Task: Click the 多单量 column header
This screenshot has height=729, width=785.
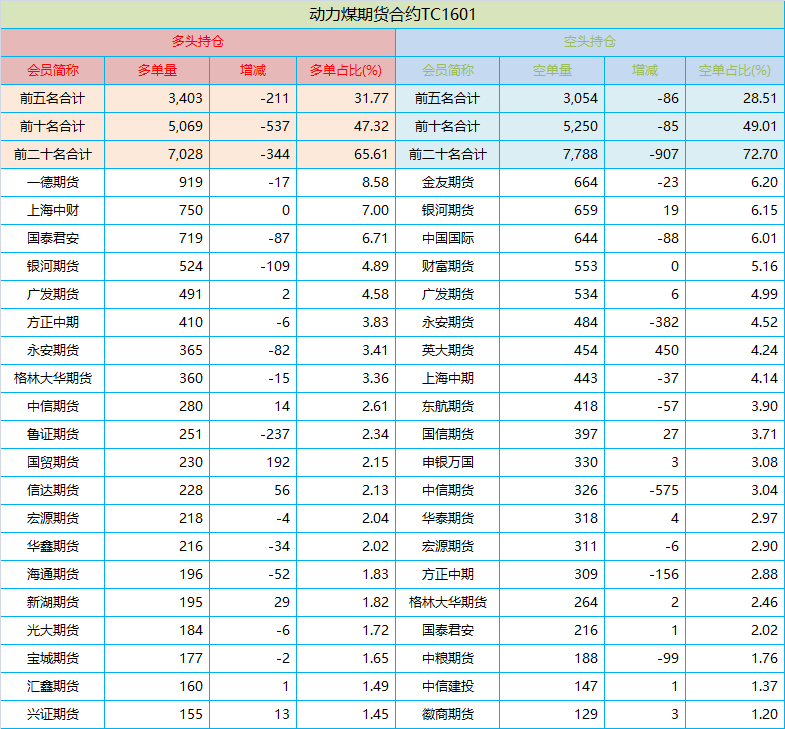Action: [x=157, y=70]
